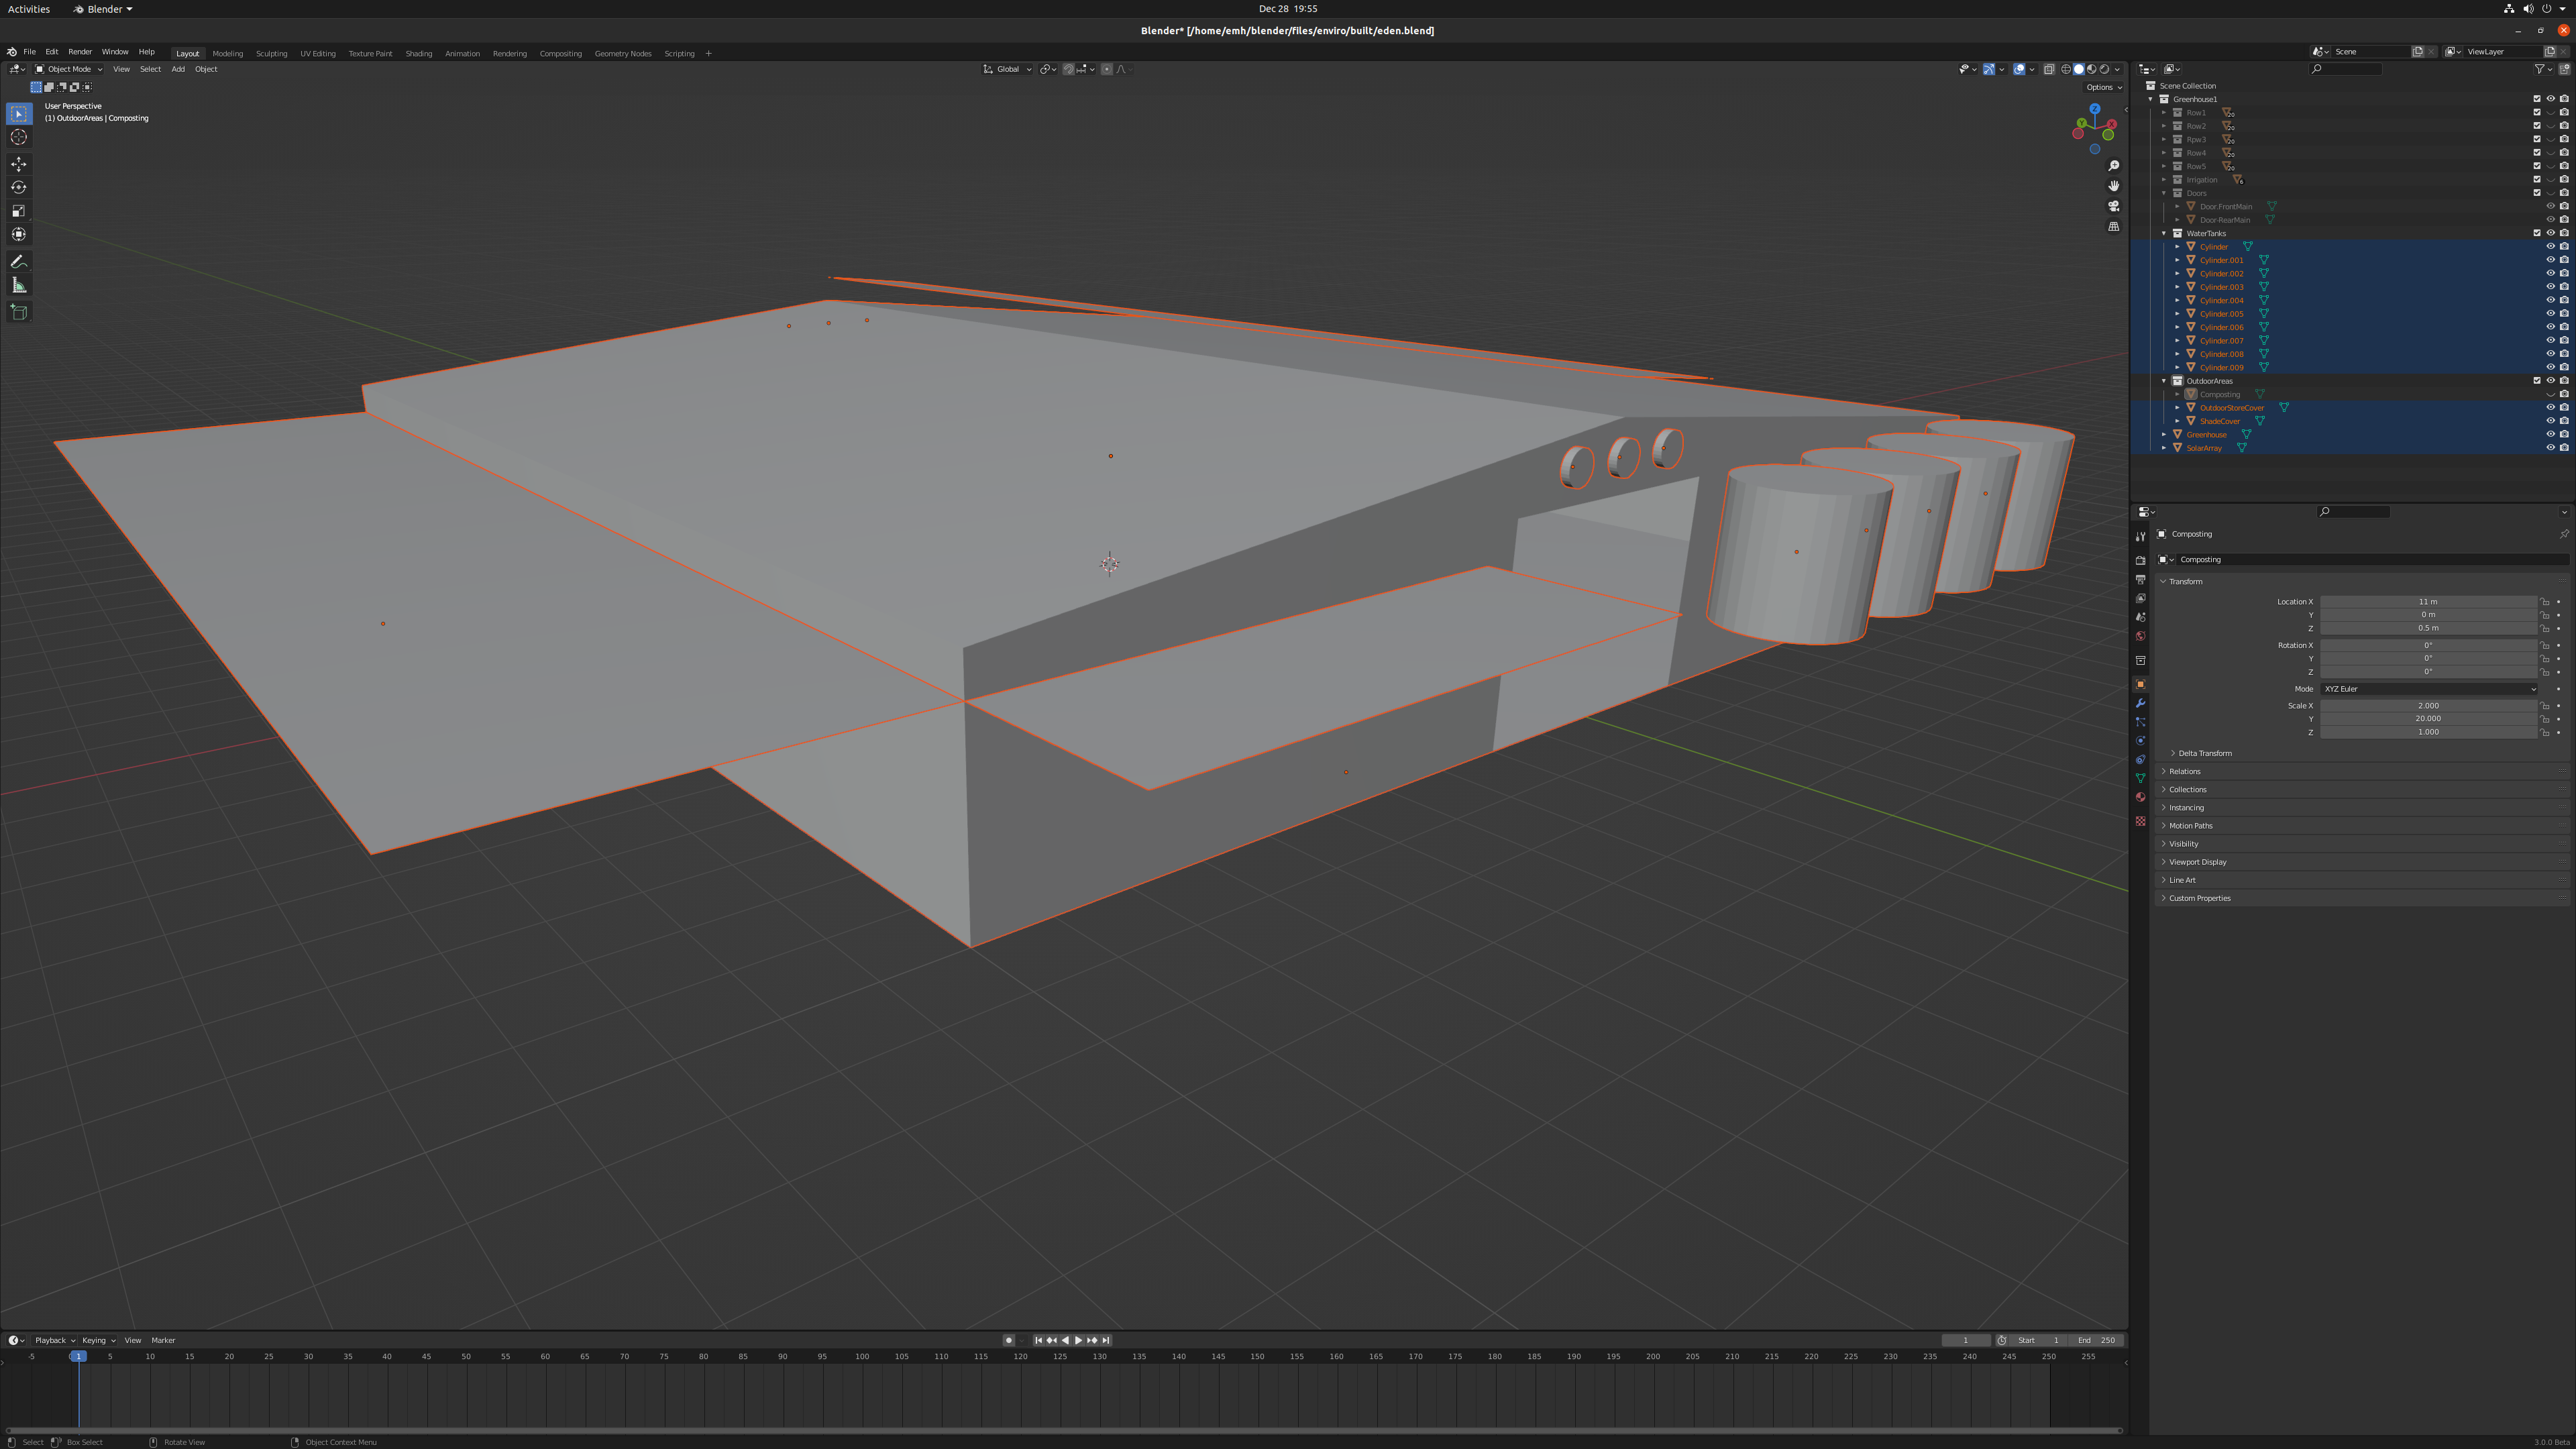This screenshot has height=1449, width=2576.
Task: Hide Cylinder.003 with its eye icon
Action: (2550, 287)
